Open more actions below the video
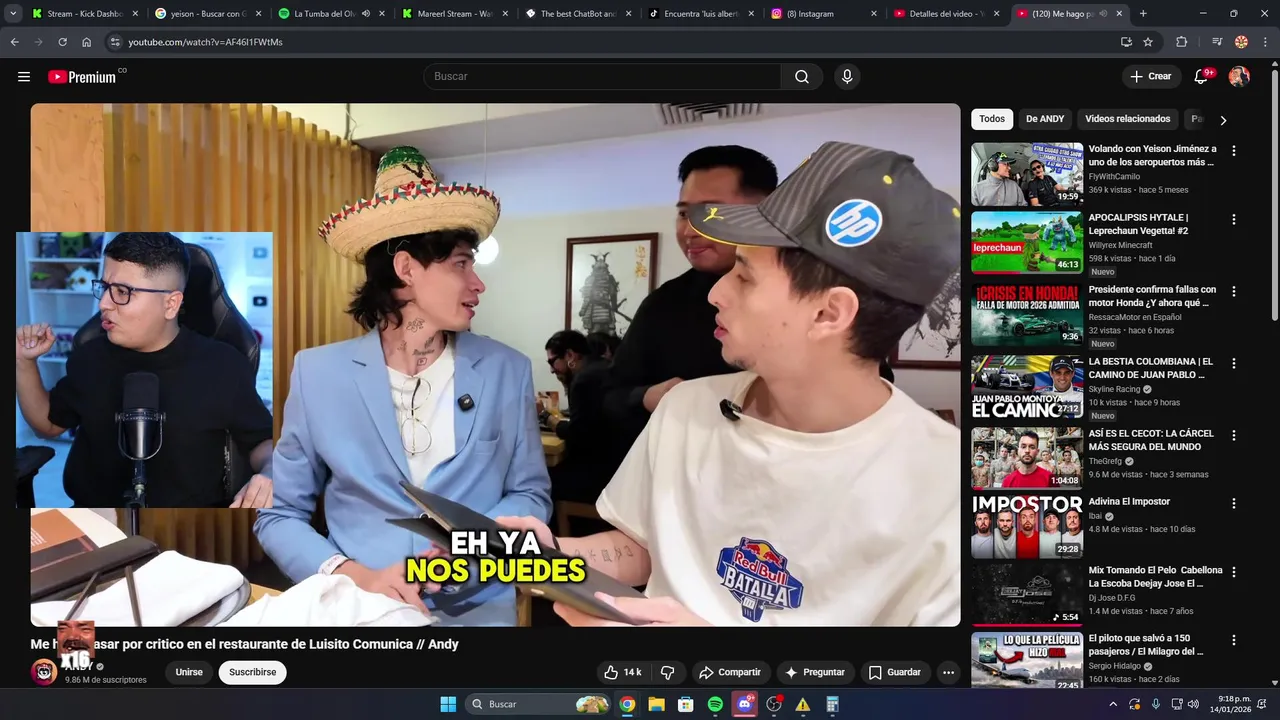 coord(948,672)
